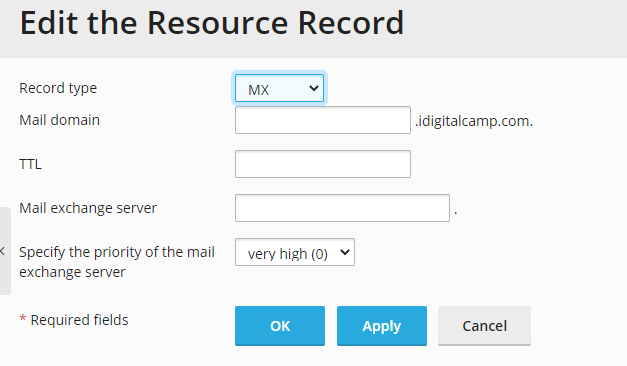Screen dimensions: 627x366
Task: Click the priority of mail exchange server label
Action: click(117, 262)
